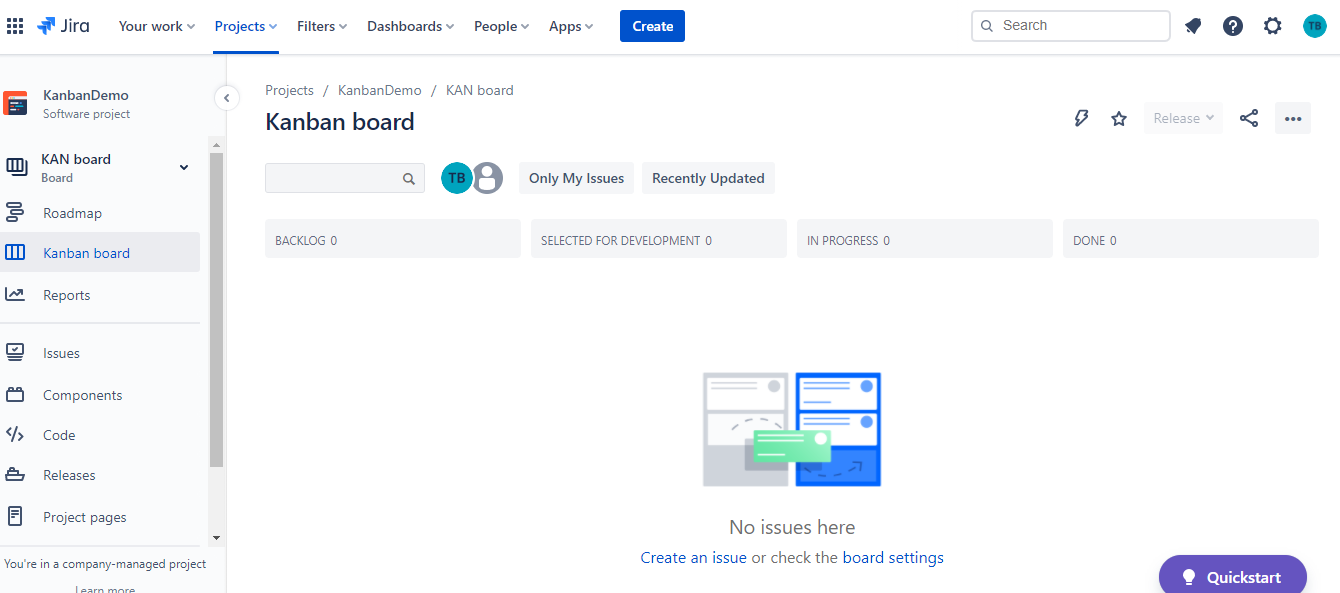Star the Kanban board

click(1118, 117)
